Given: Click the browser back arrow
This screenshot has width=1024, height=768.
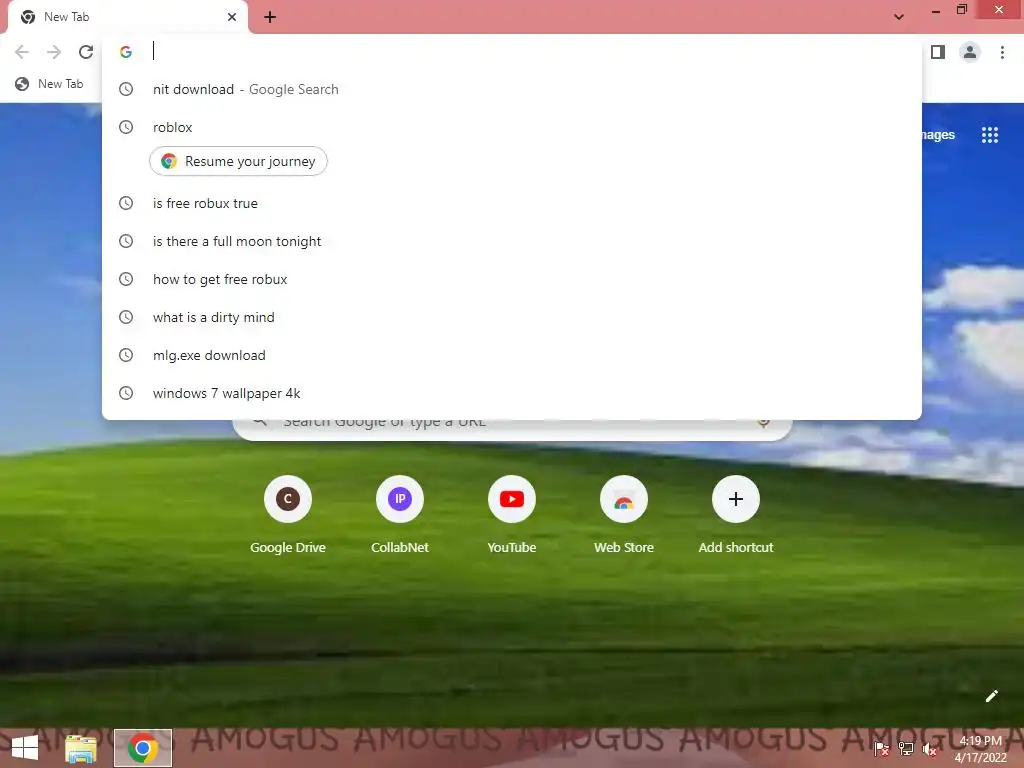Looking at the screenshot, I should tap(22, 52).
